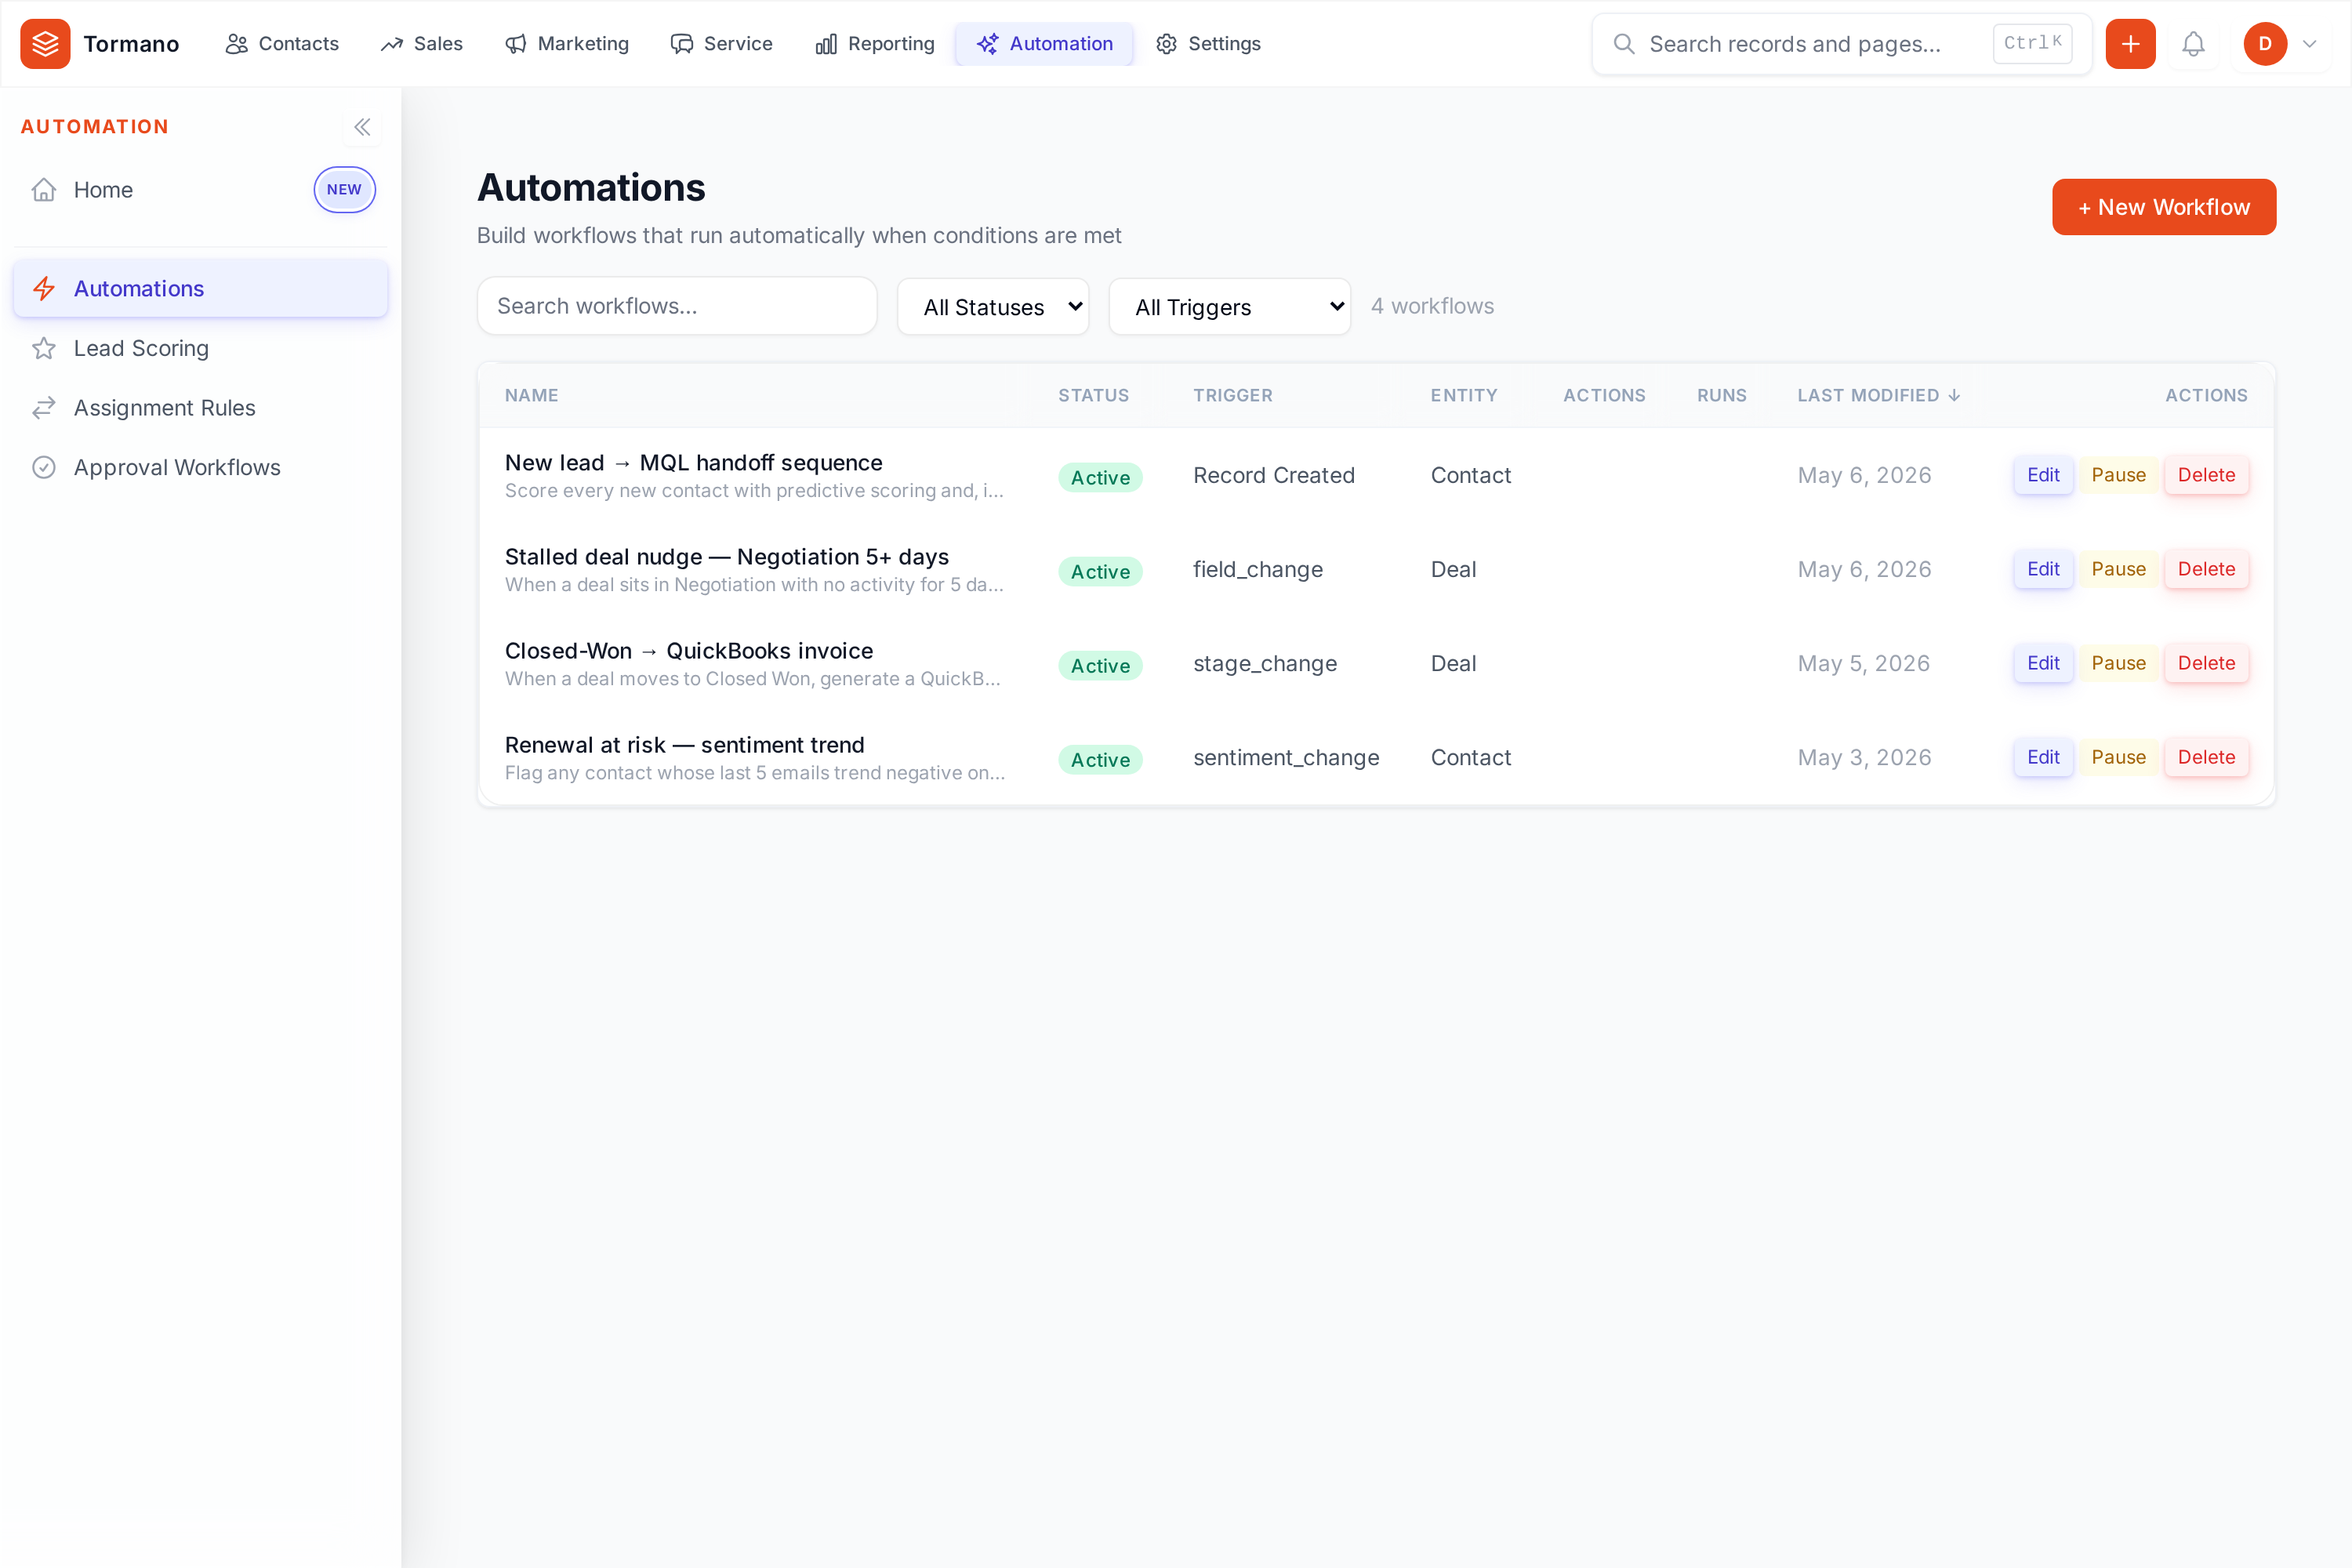Click the notifications bell icon
2352x1568 pixels.
coord(2193,44)
